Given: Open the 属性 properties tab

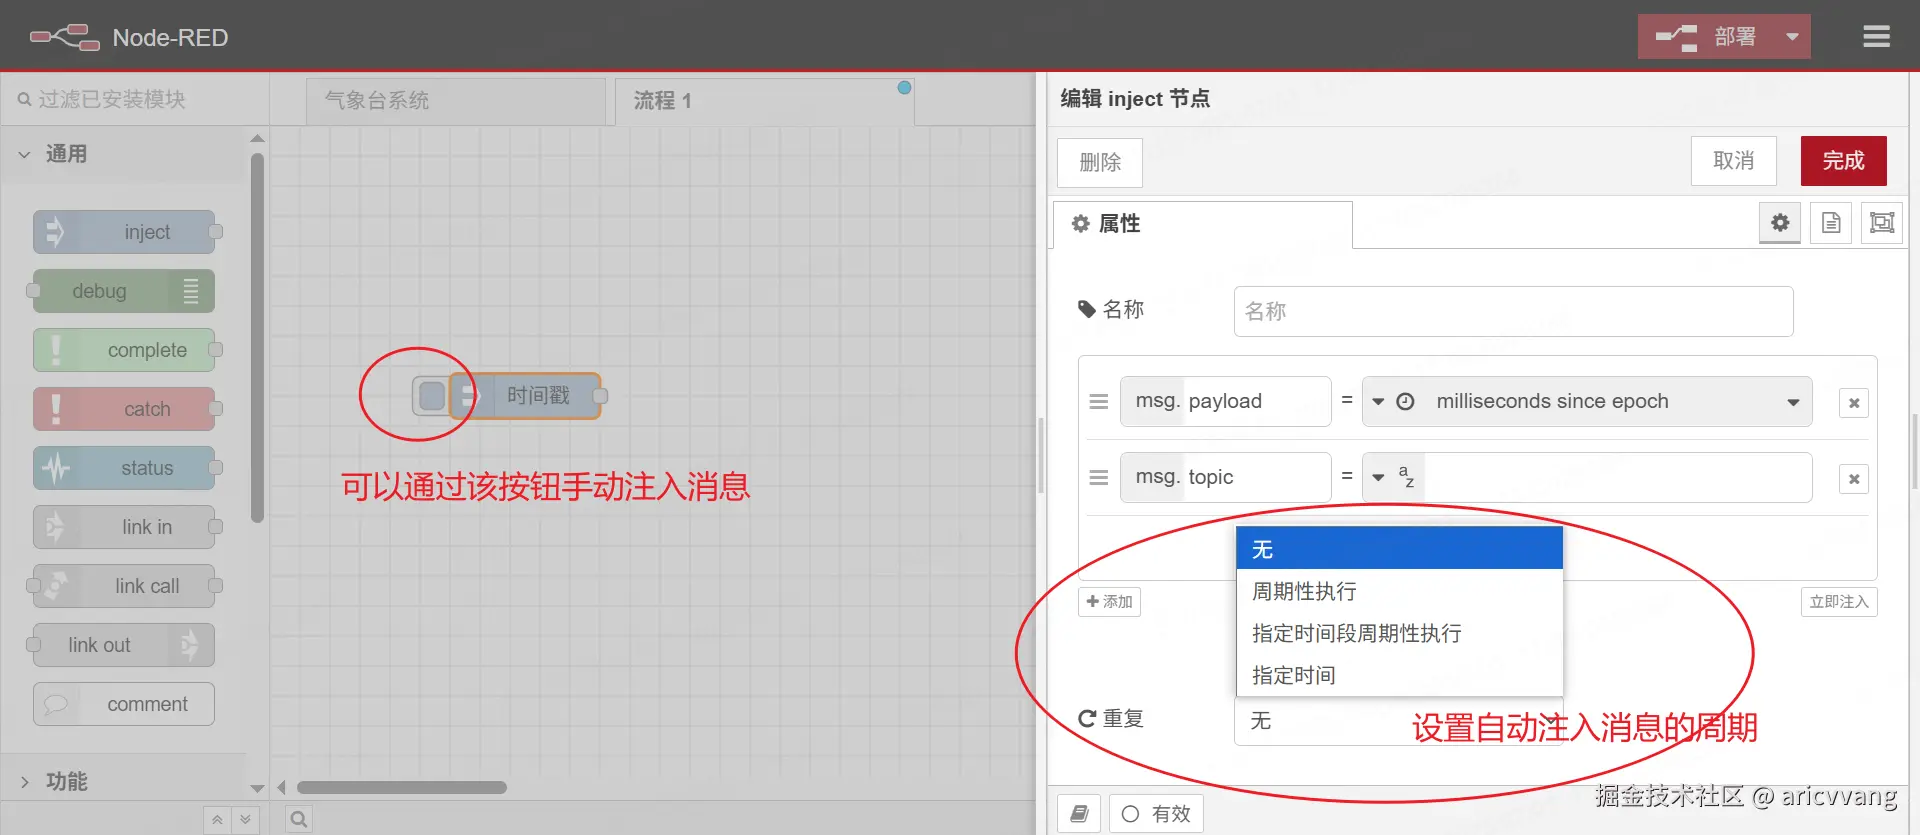Looking at the screenshot, I should [1202, 224].
